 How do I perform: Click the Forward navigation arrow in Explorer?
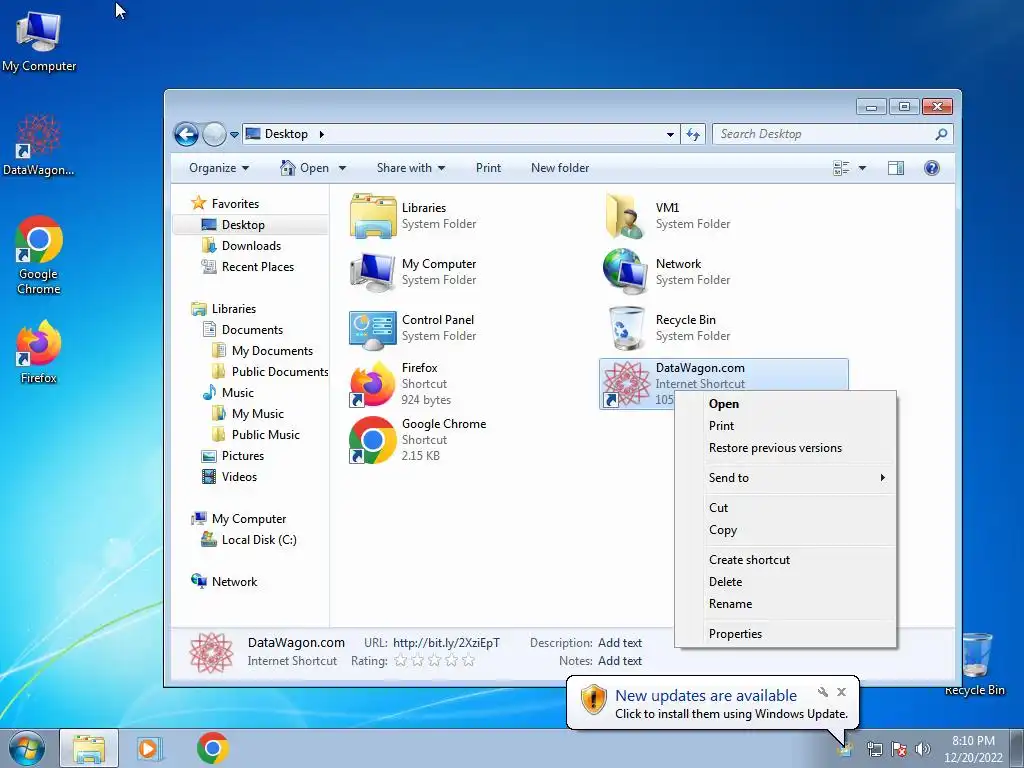click(x=214, y=135)
